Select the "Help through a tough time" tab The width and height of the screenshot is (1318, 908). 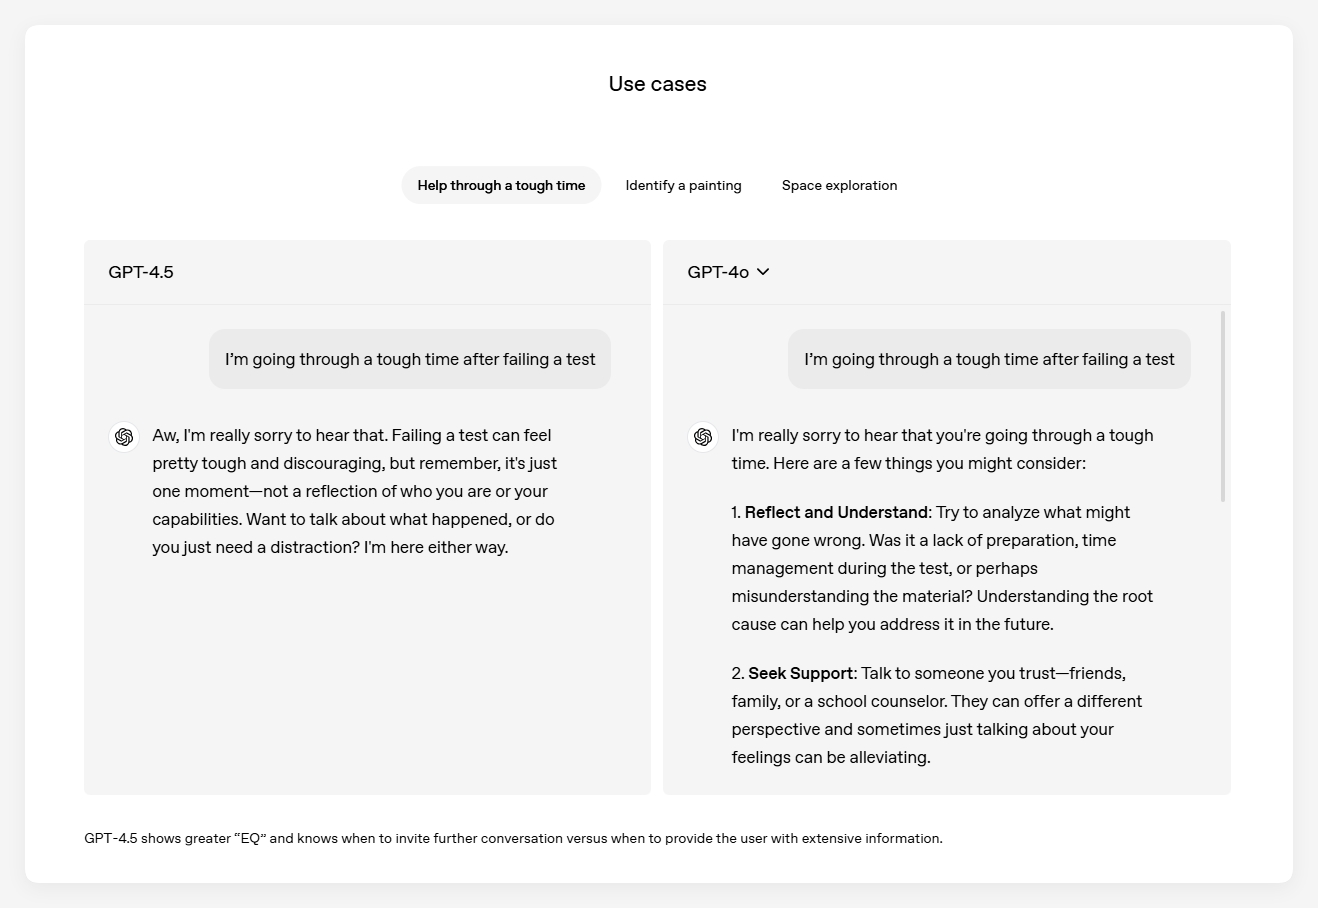(501, 185)
